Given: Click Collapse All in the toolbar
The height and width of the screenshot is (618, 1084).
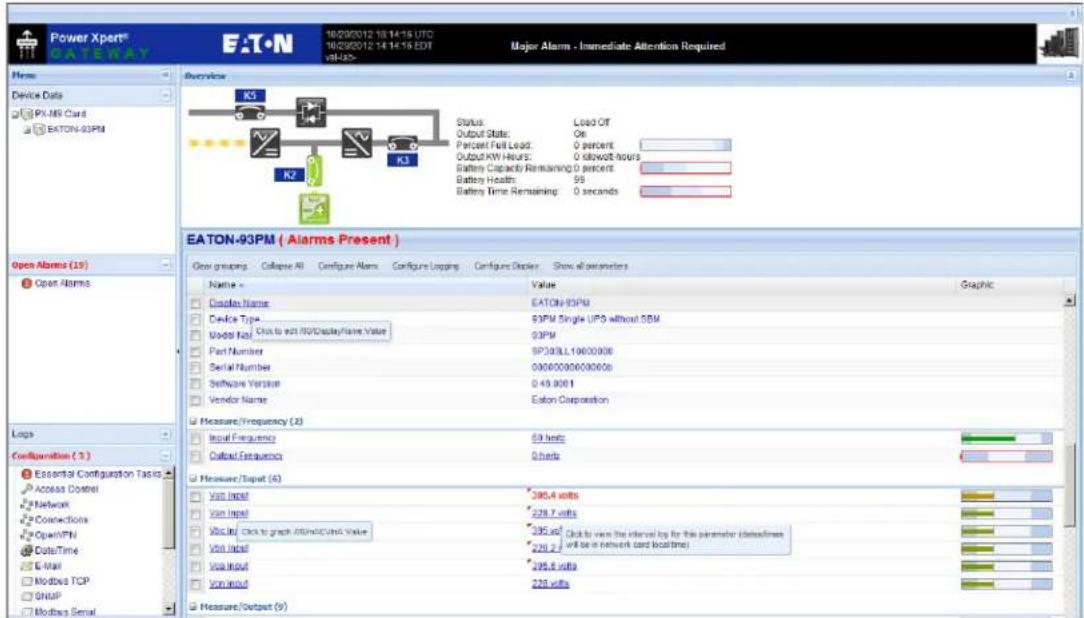Looking at the screenshot, I should tap(282, 266).
